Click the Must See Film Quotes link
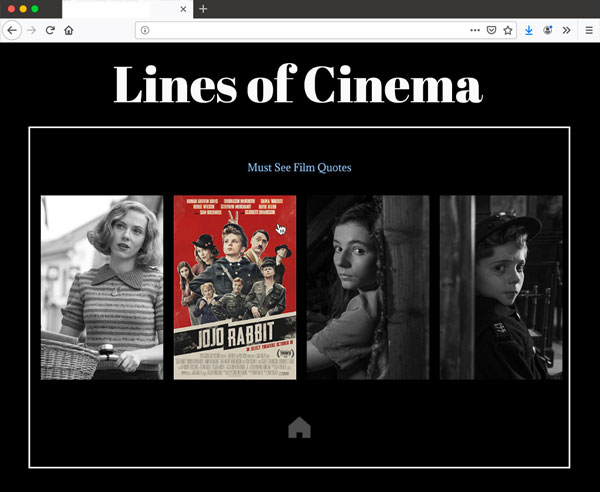 pyautogui.click(x=299, y=167)
